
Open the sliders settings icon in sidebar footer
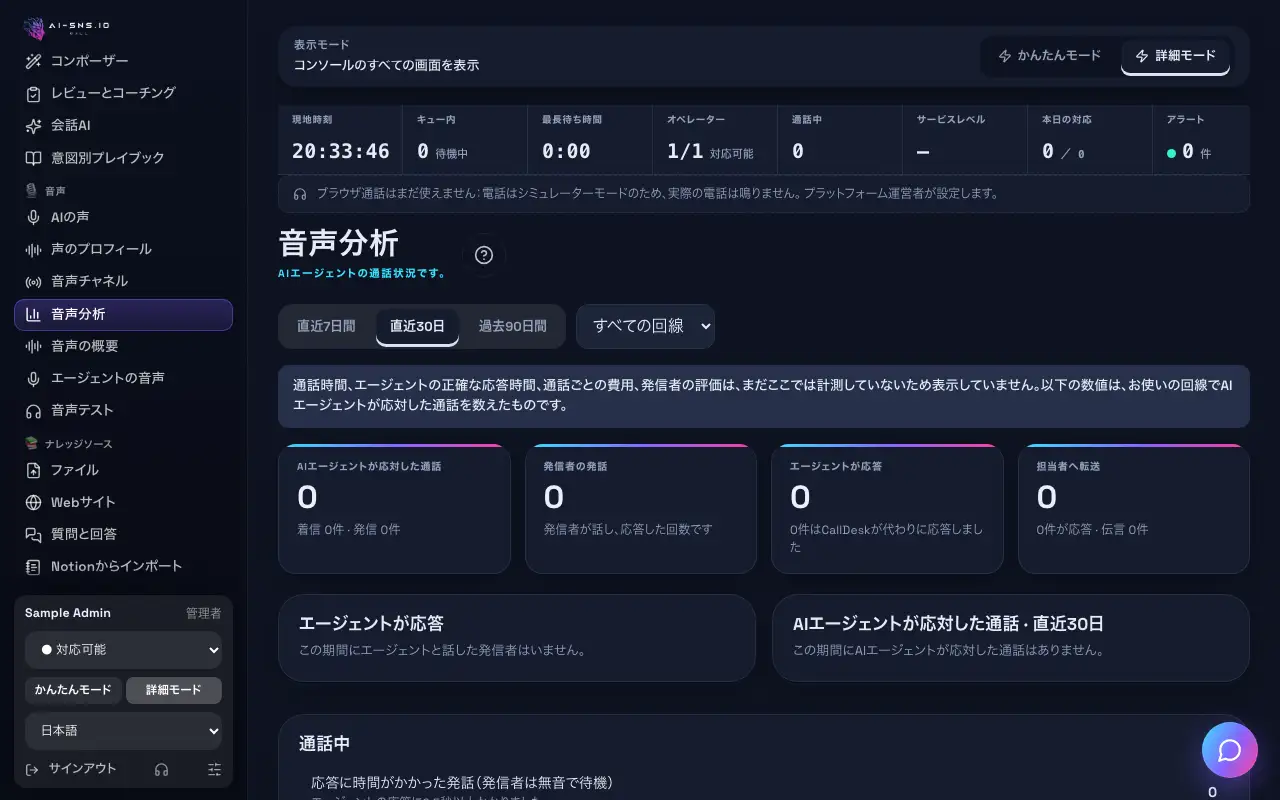click(214, 769)
